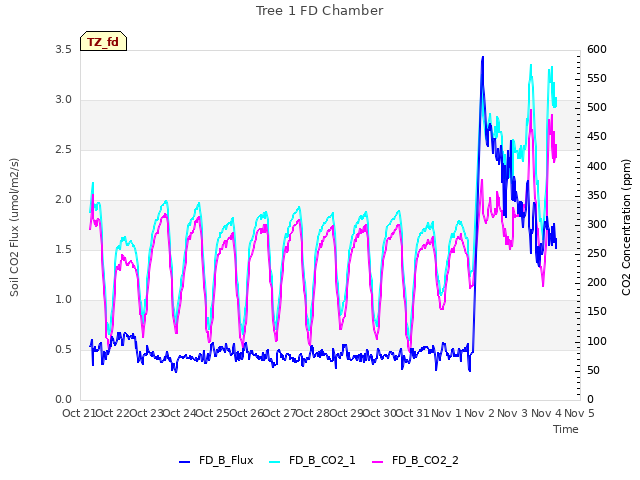This screenshot has height=480, width=640.
Task: Click the blue FD_B_Flux legend swatch
Action: click(x=184, y=462)
